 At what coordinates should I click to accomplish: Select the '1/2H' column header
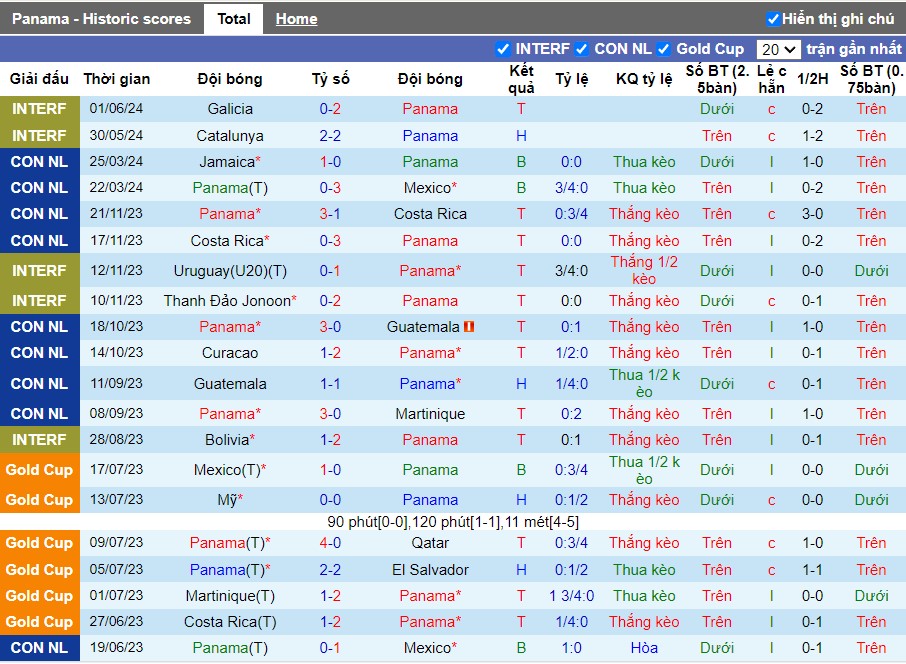pyautogui.click(x=812, y=79)
